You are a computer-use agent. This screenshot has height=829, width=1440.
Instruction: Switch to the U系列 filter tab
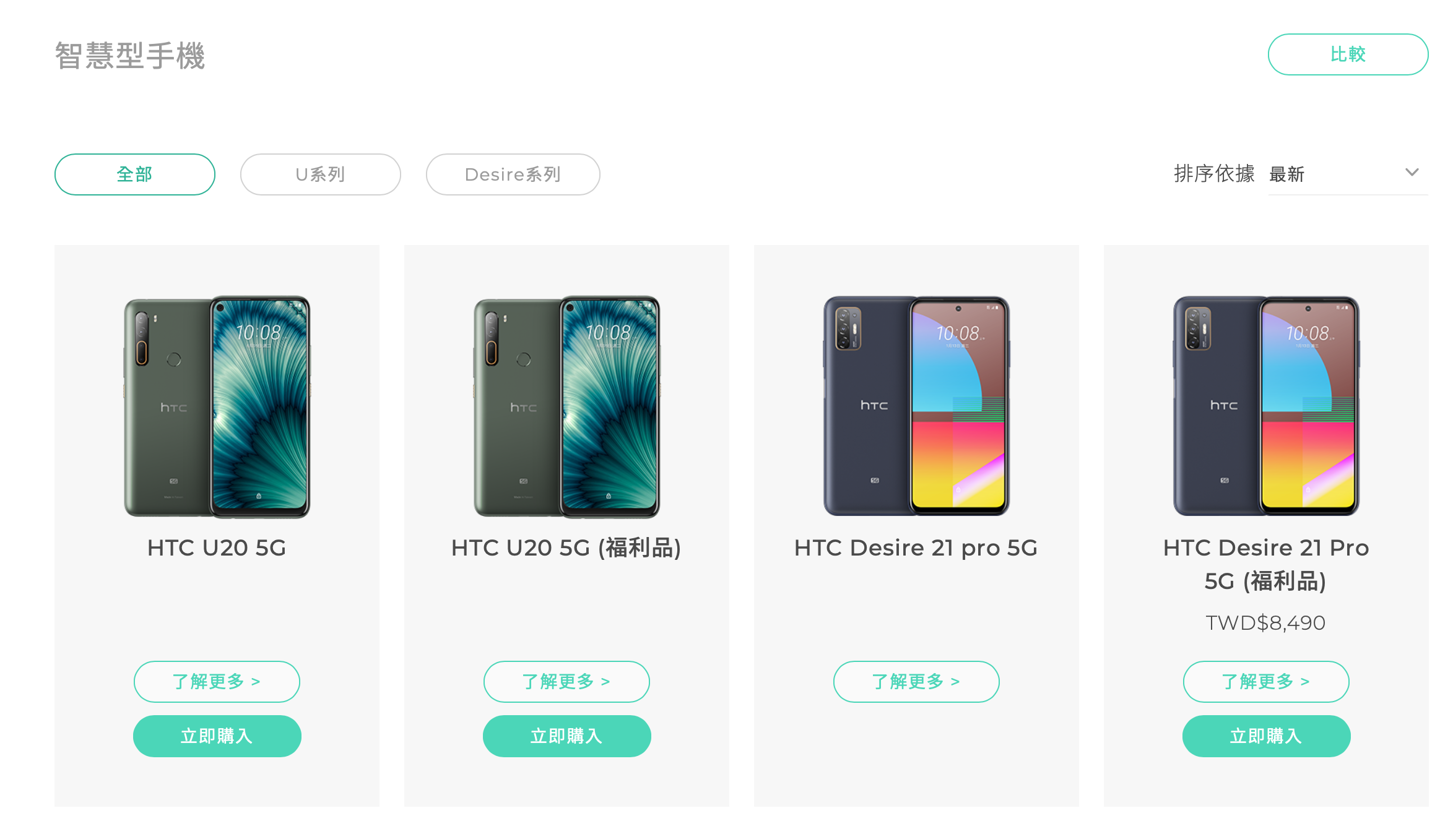(320, 174)
